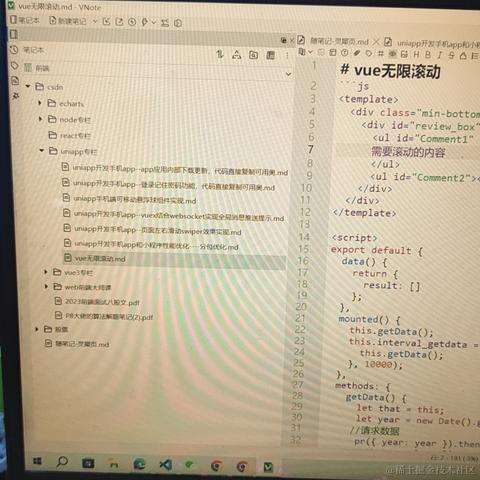The width and height of the screenshot is (480, 480).
Task: Open the 前端 notebook selector dropdown
Action: tap(289, 74)
